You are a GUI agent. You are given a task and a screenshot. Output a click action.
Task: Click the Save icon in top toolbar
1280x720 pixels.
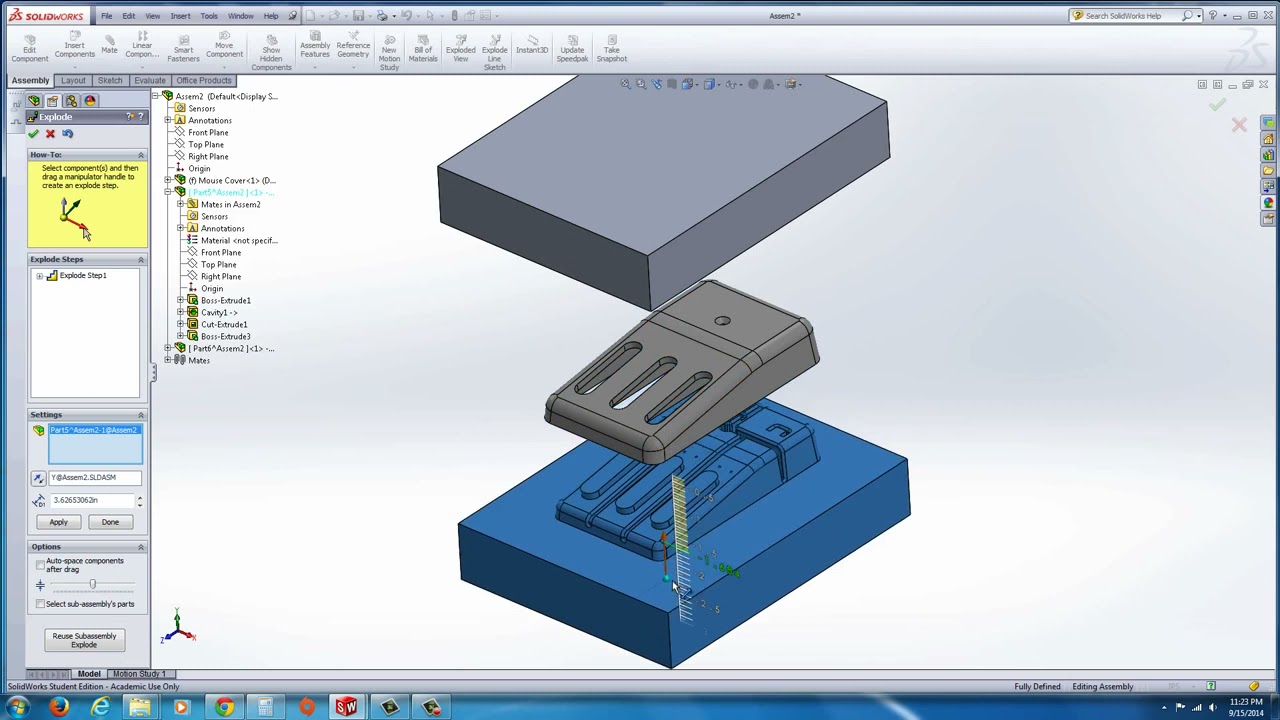pos(357,16)
